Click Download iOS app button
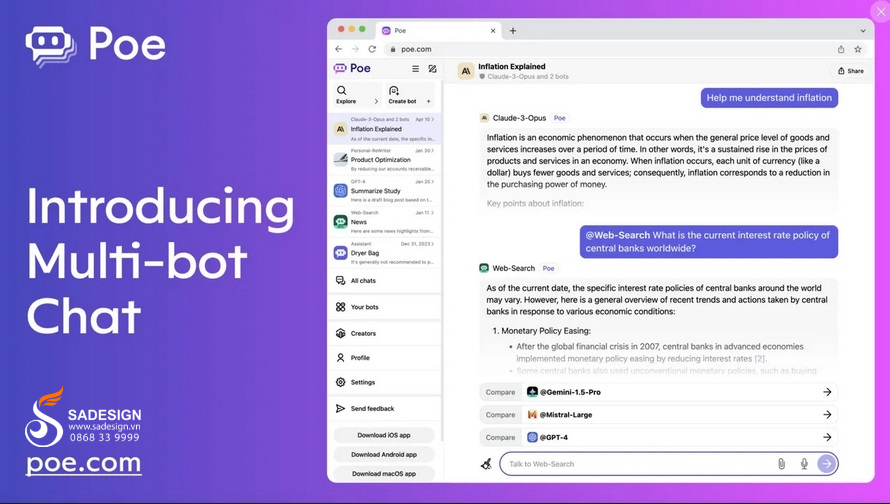This screenshot has height=504, width=890. coord(384,435)
